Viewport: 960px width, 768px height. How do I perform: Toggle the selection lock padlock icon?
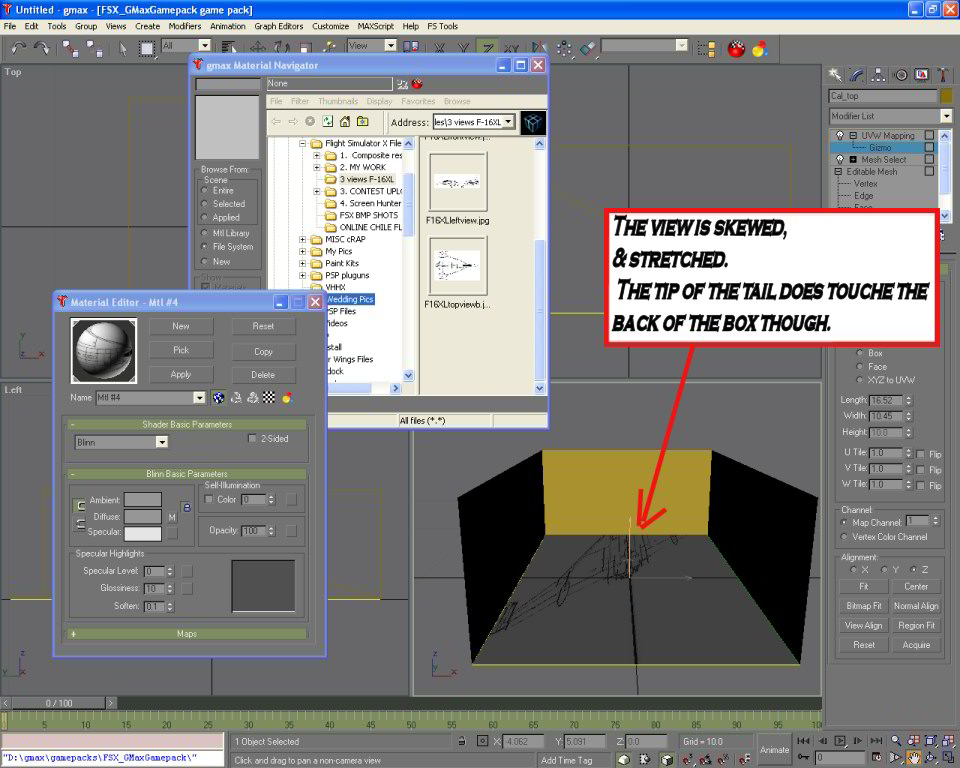(x=460, y=741)
